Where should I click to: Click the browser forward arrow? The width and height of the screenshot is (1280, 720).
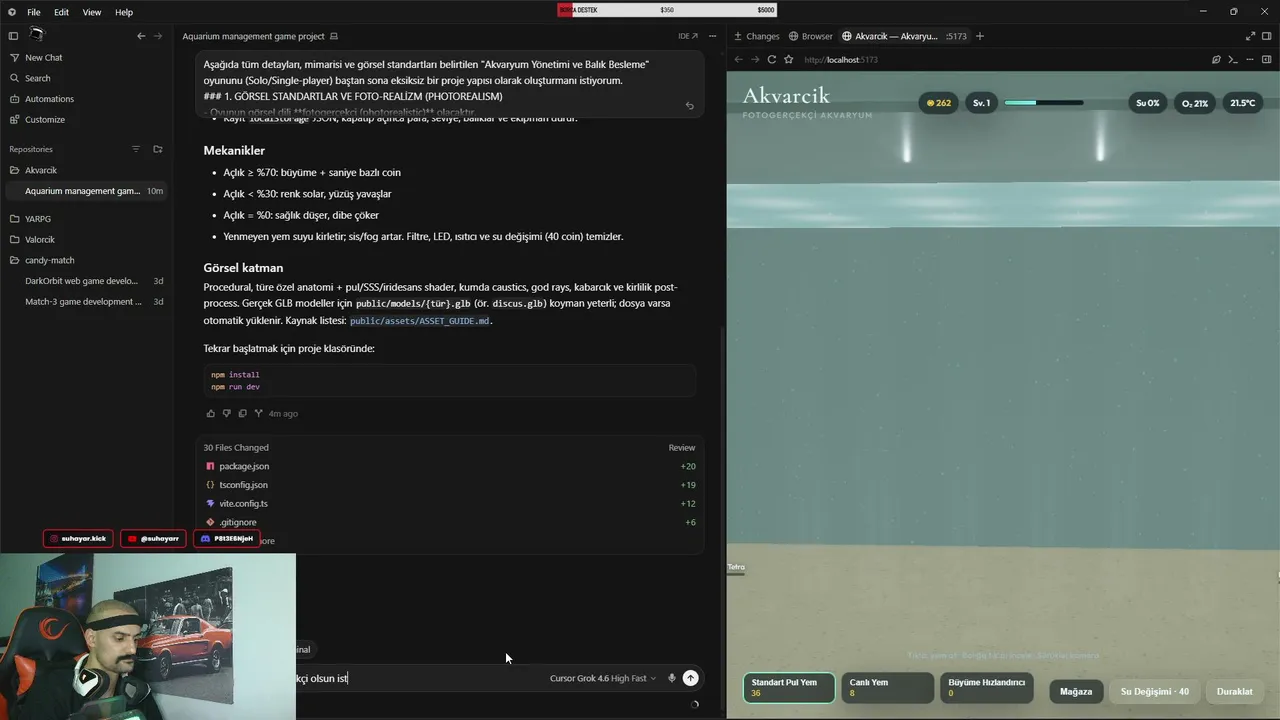tap(755, 59)
